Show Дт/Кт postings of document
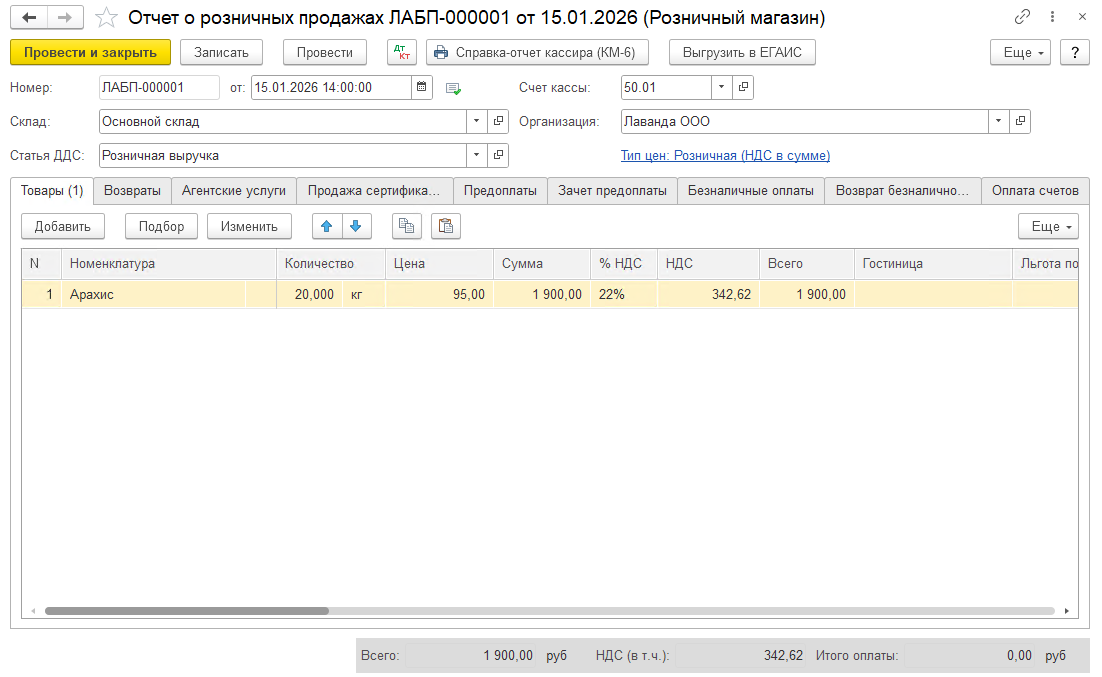Screen dimensions: 1102x677 point(402,53)
